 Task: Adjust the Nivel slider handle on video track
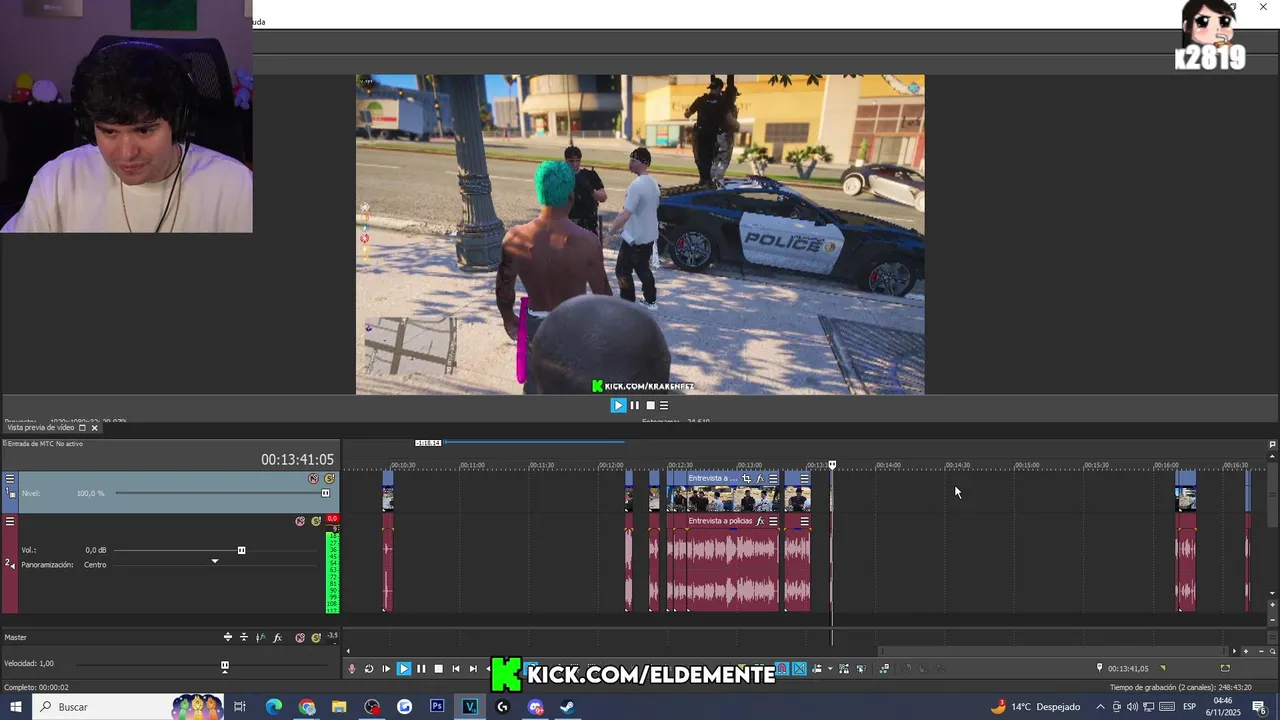click(325, 493)
